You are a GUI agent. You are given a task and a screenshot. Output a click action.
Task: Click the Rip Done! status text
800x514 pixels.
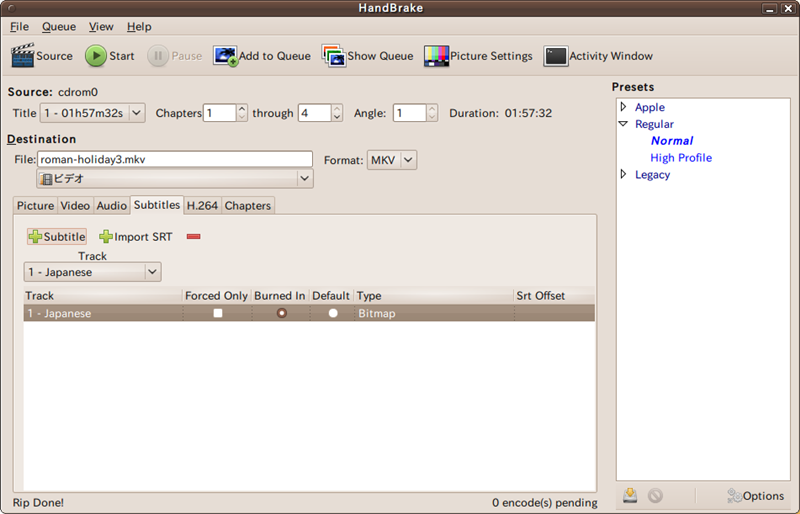[x=38, y=502]
